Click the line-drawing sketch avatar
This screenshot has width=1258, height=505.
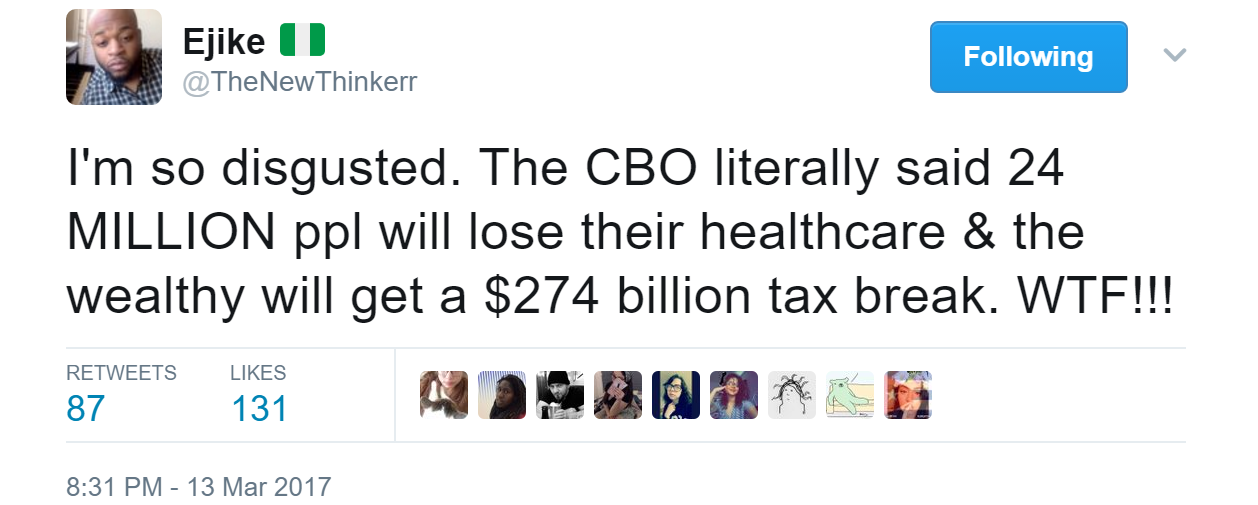(792, 395)
